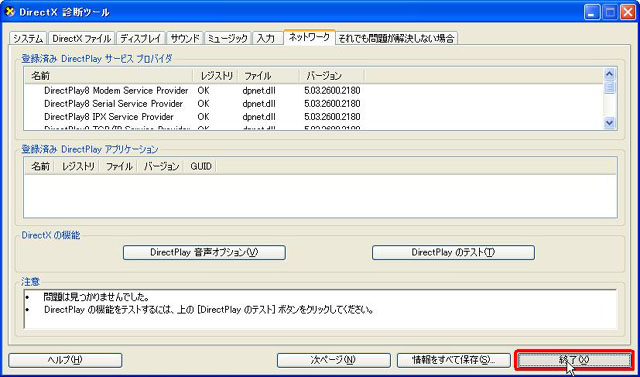Open the それでも問題が解決しない場合 tab

[396, 38]
